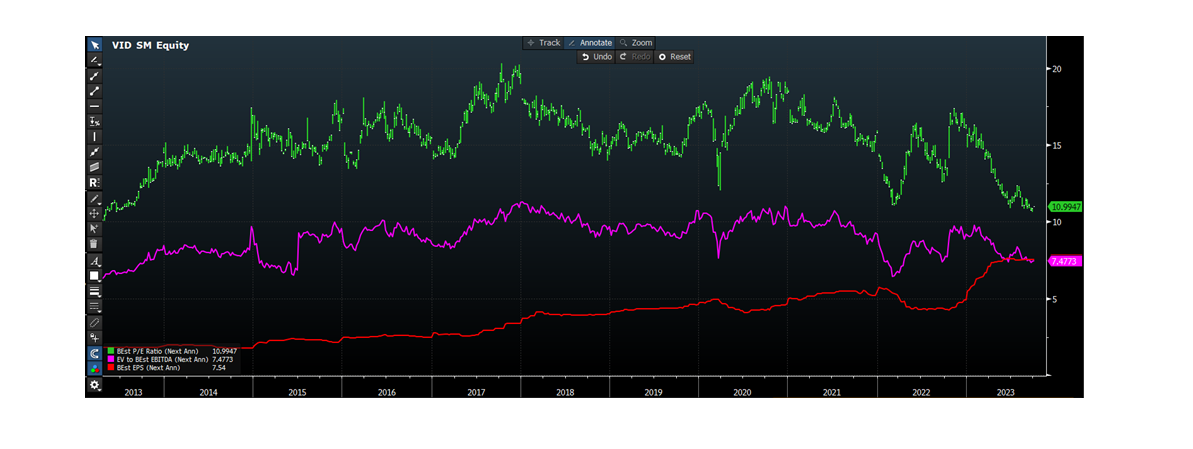The width and height of the screenshot is (1193, 449).
Task: Switch to Track mode
Action: pos(543,43)
